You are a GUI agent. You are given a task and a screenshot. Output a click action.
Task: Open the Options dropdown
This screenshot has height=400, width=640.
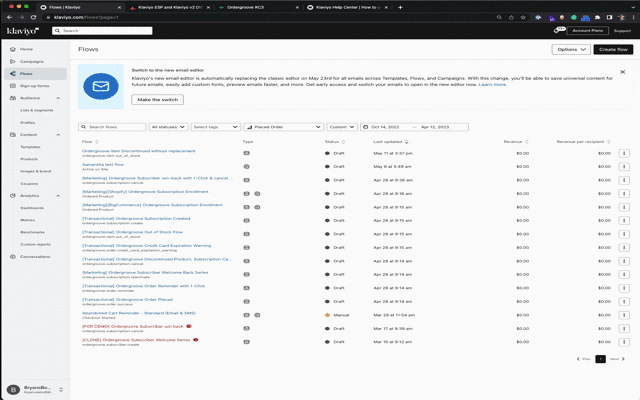coord(571,49)
